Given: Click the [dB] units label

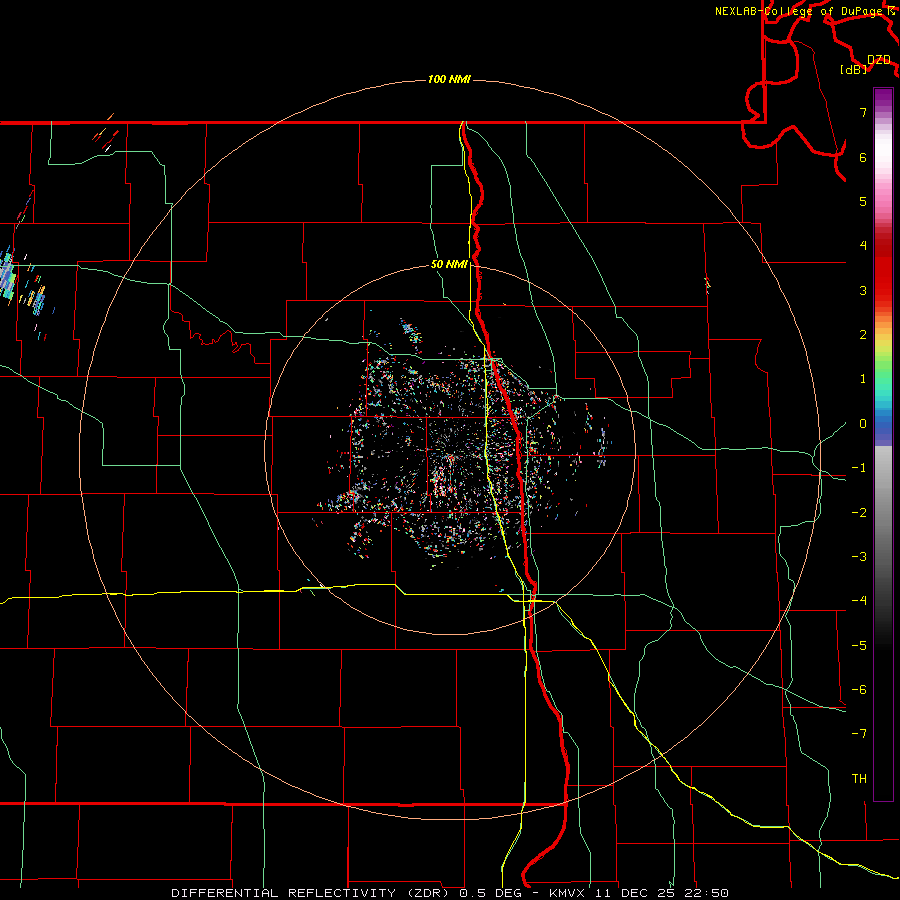Looking at the screenshot, I should coord(854,69).
